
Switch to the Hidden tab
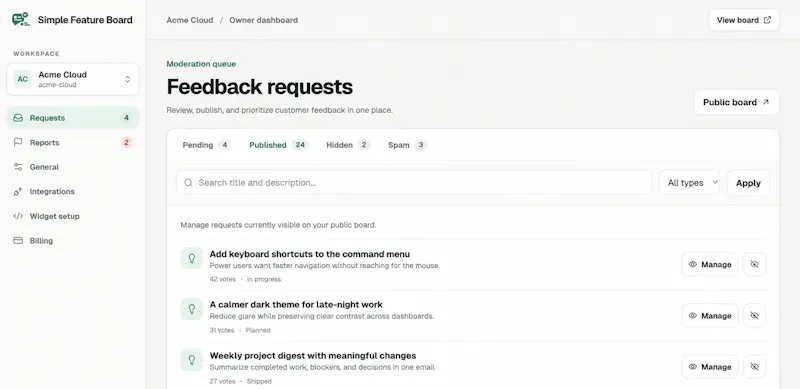click(348, 145)
